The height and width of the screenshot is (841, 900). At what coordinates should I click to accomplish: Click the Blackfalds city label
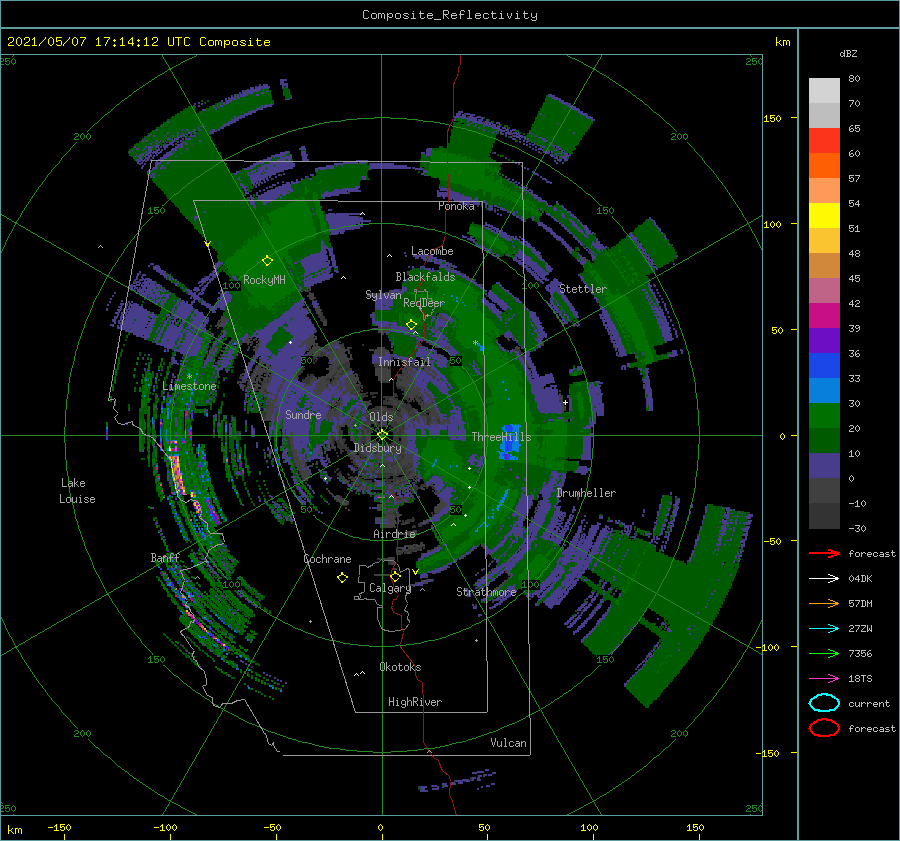[425, 277]
